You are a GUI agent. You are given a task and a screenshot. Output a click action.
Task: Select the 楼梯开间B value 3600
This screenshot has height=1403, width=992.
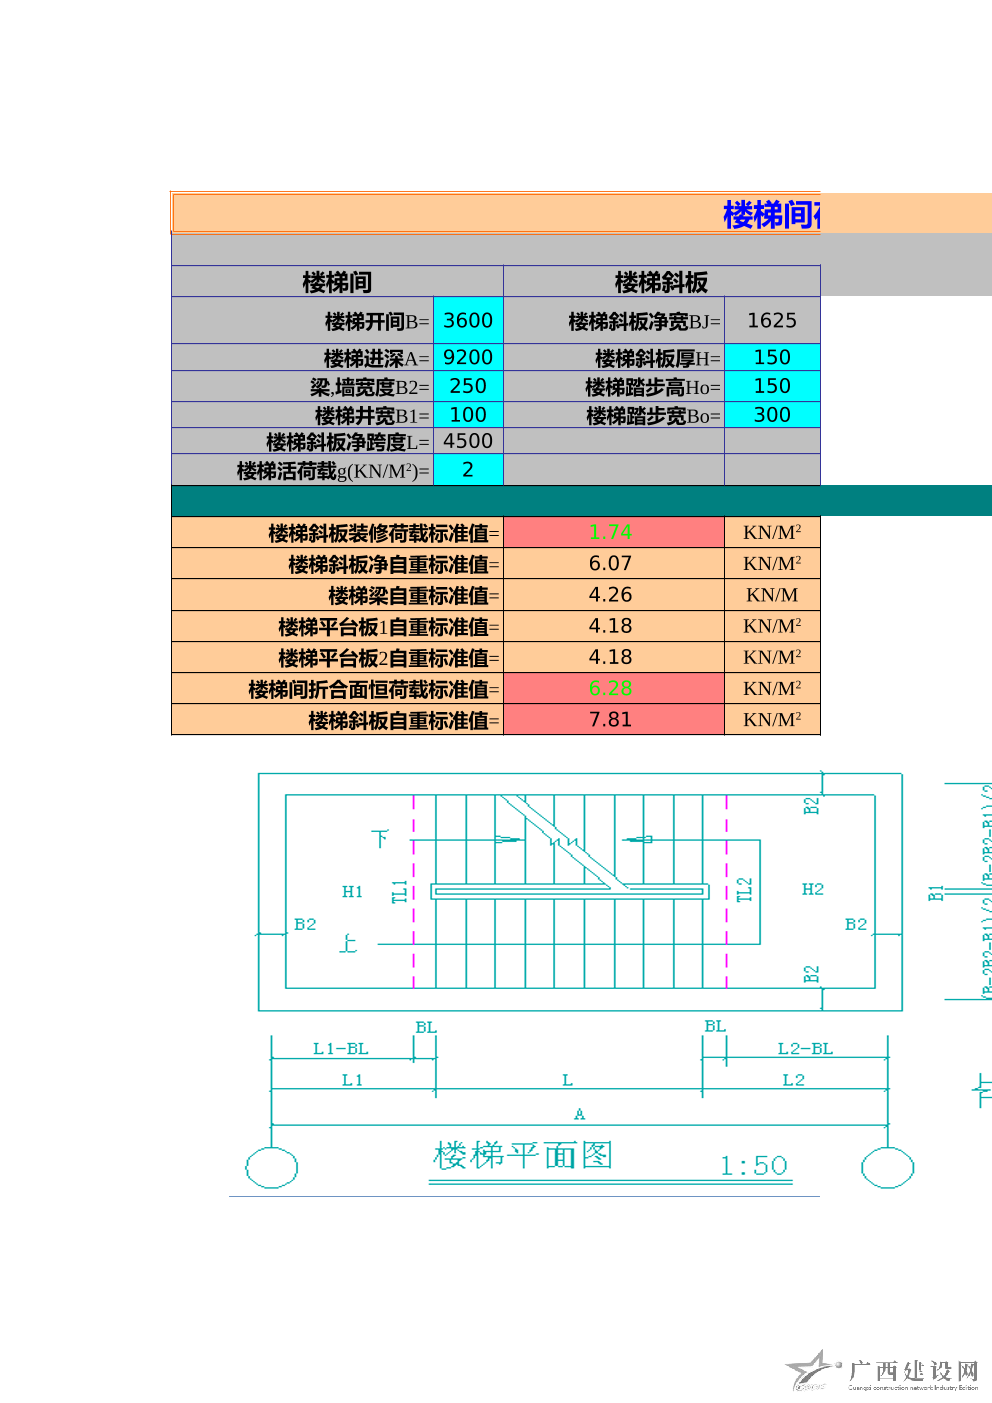click(x=468, y=320)
